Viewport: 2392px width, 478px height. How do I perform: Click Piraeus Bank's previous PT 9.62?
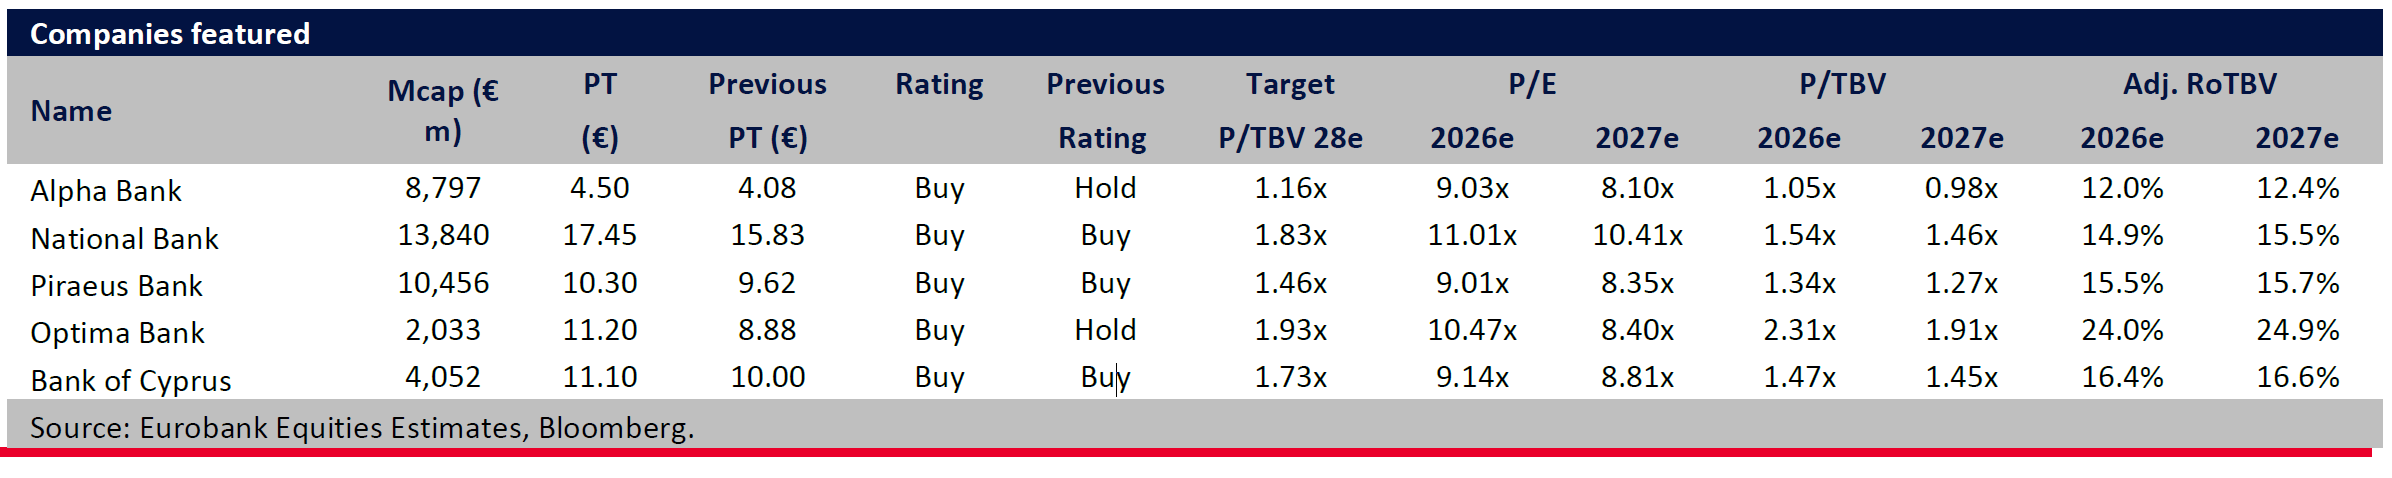pos(767,283)
